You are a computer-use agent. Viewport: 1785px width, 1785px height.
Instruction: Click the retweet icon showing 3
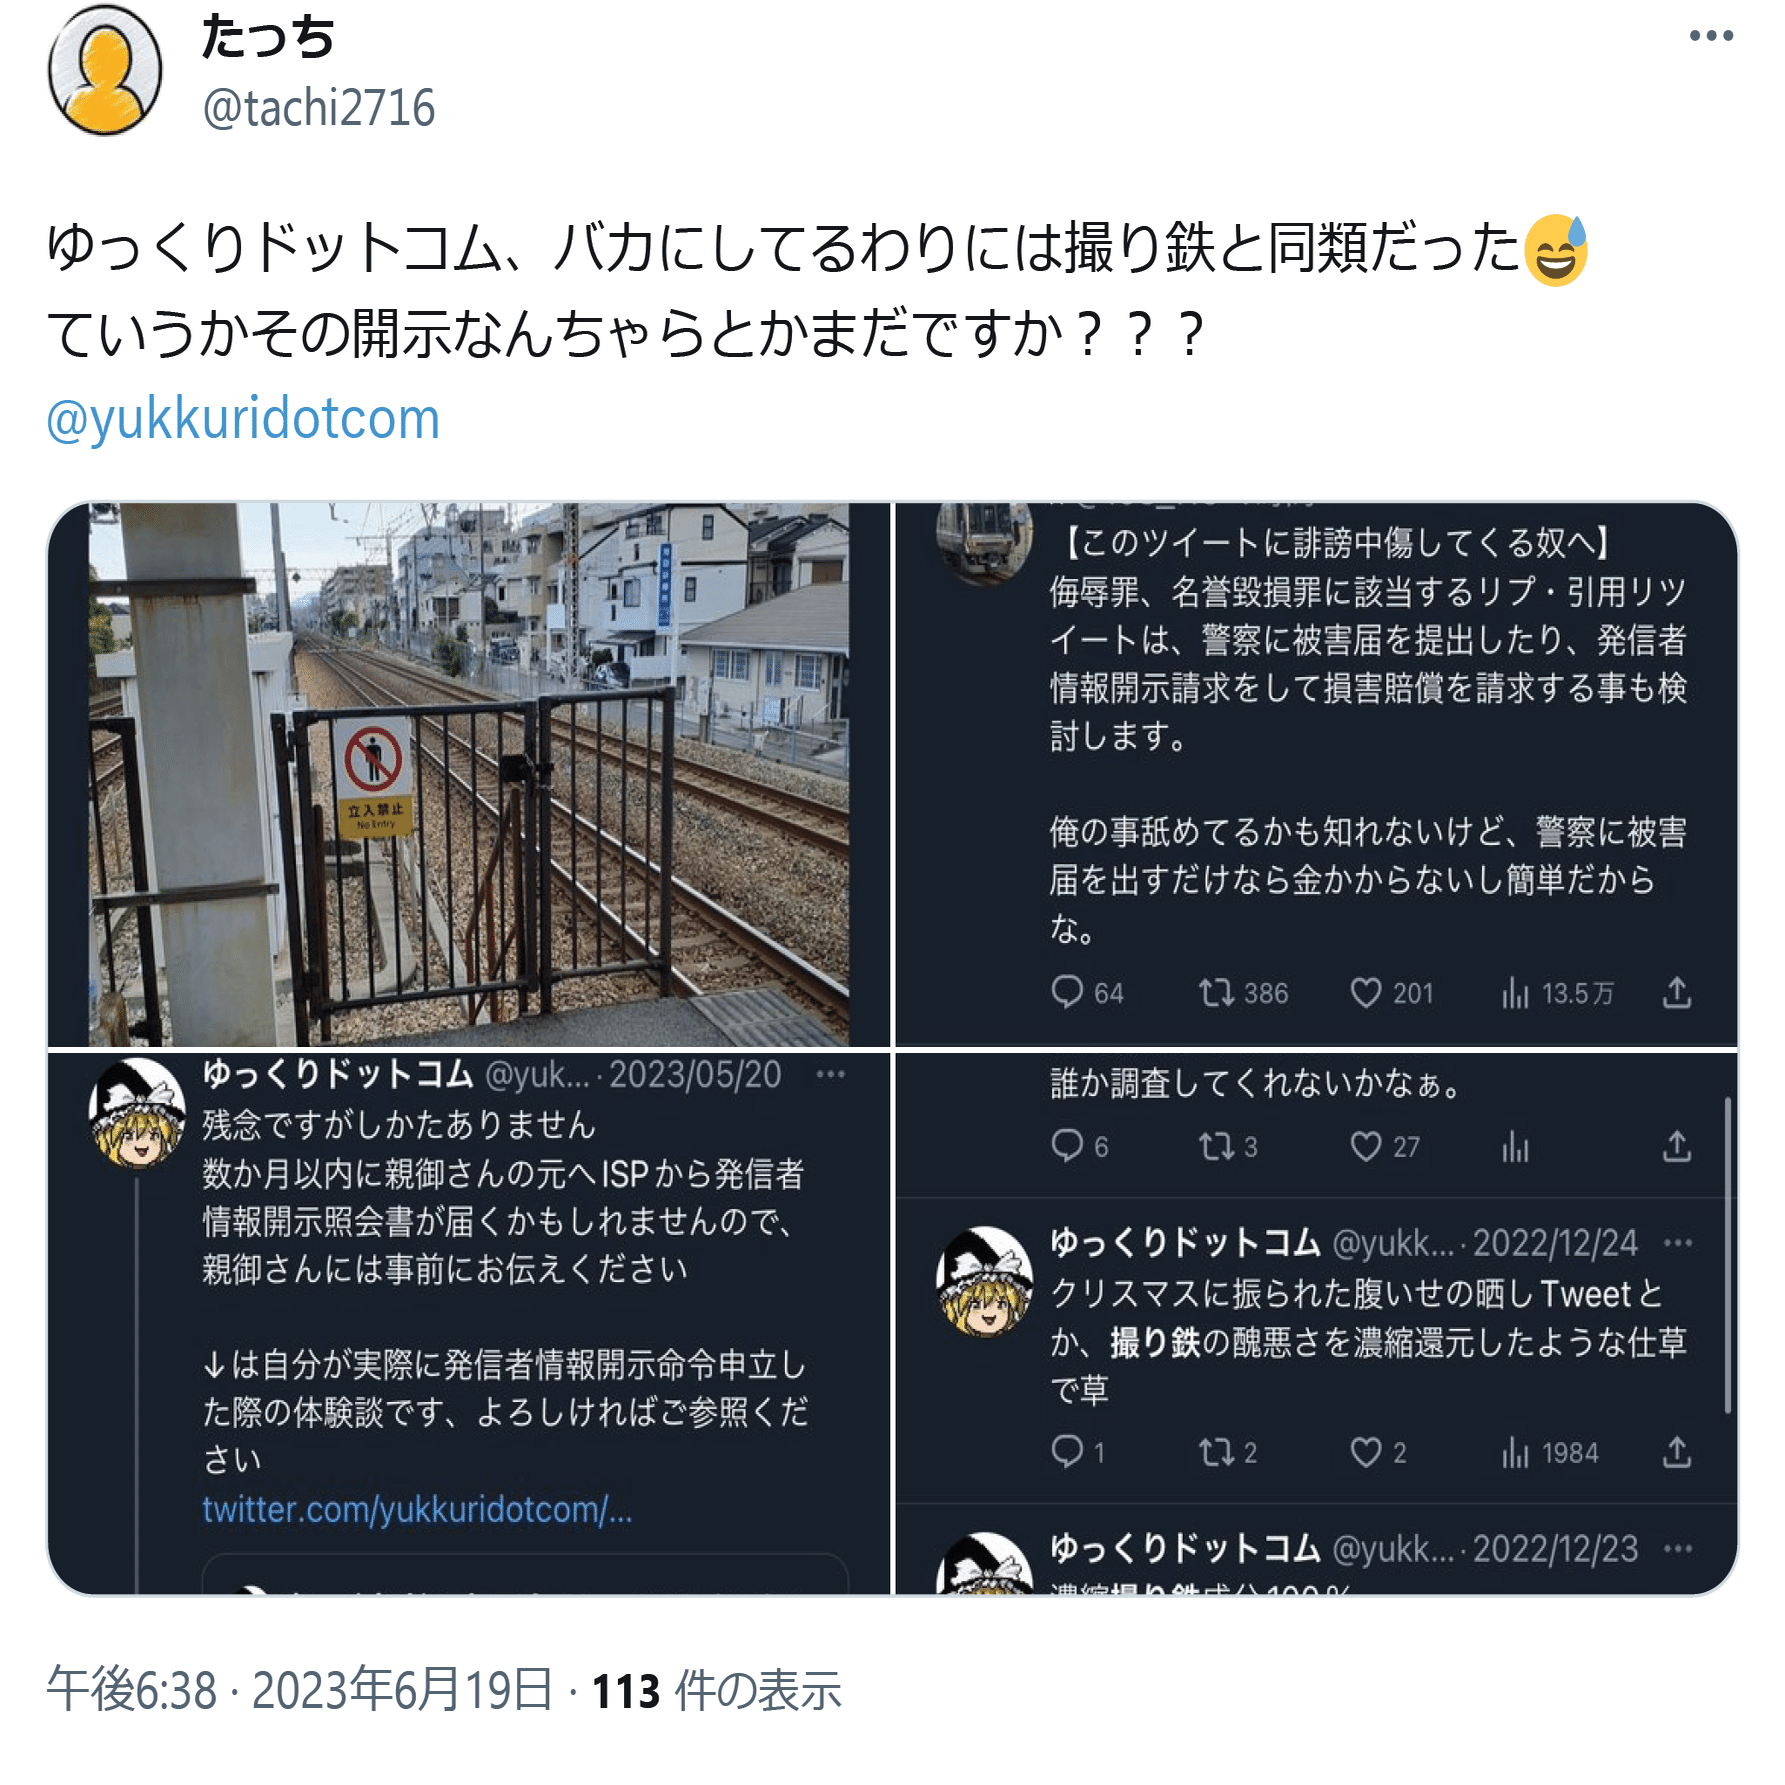point(1216,1146)
